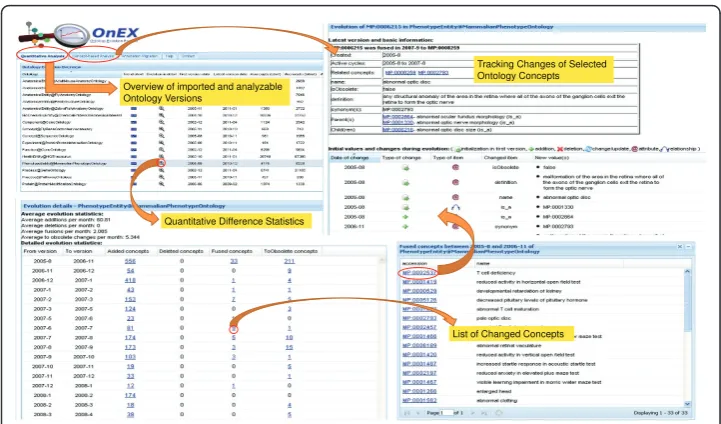
Task: Open accession link for pale optic disc
Action: [x=419, y=318]
